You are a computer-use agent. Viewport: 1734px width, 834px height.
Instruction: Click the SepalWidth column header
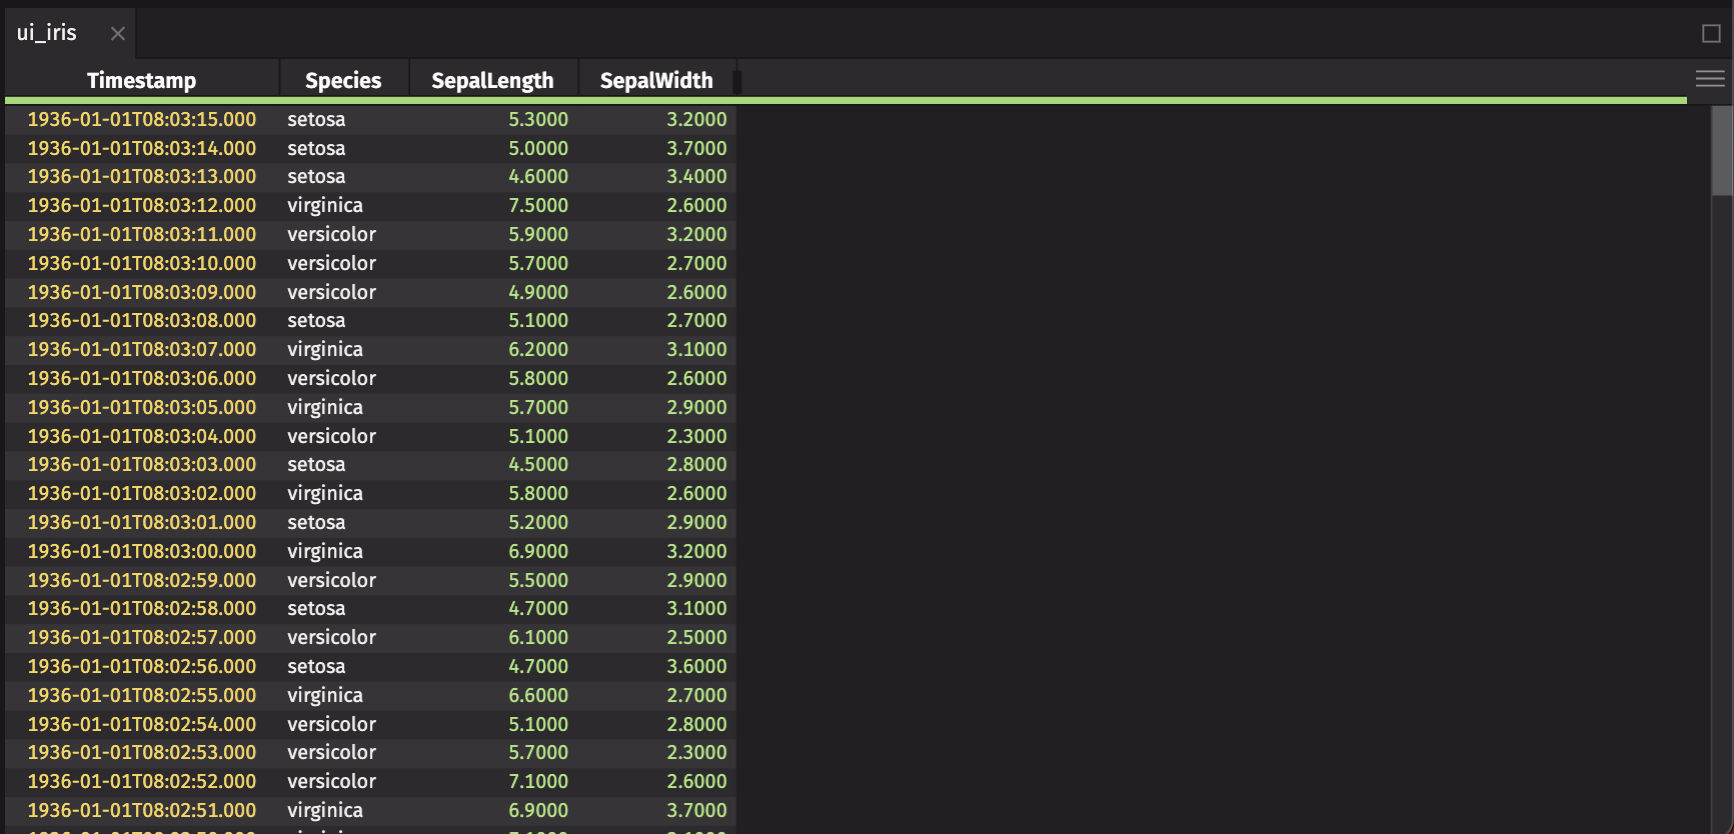click(x=656, y=80)
